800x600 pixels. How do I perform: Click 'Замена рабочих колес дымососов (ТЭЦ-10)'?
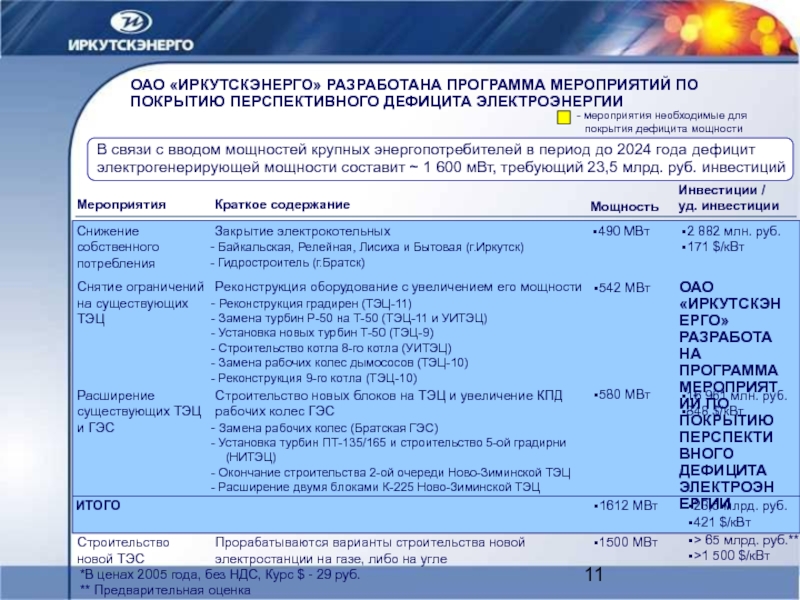pyautogui.click(x=339, y=363)
